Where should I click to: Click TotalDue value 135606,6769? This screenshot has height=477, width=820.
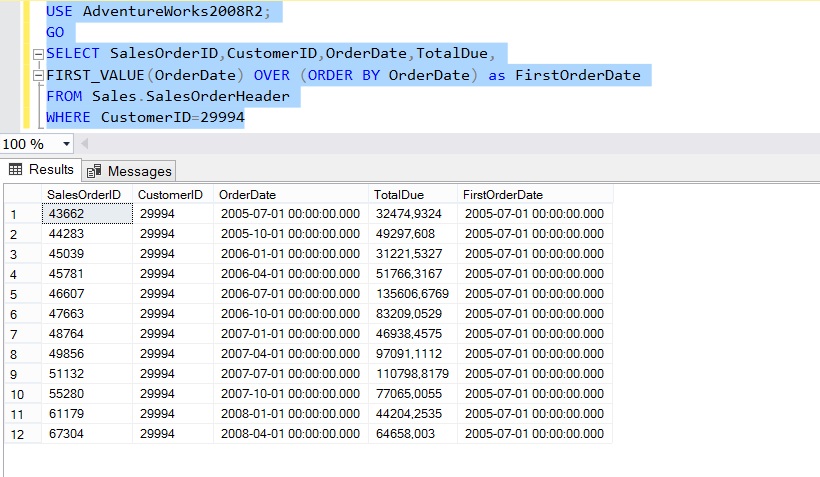pyautogui.click(x=413, y=294)
